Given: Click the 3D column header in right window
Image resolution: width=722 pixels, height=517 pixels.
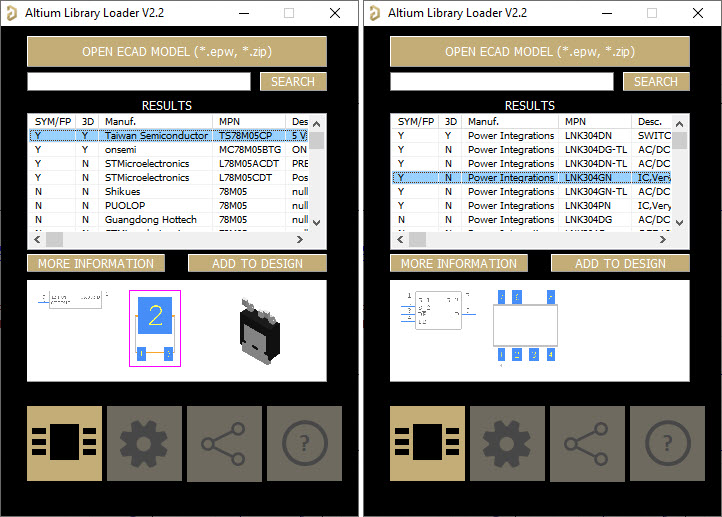Looking at the screenshot, I should (x=450, y=122).
